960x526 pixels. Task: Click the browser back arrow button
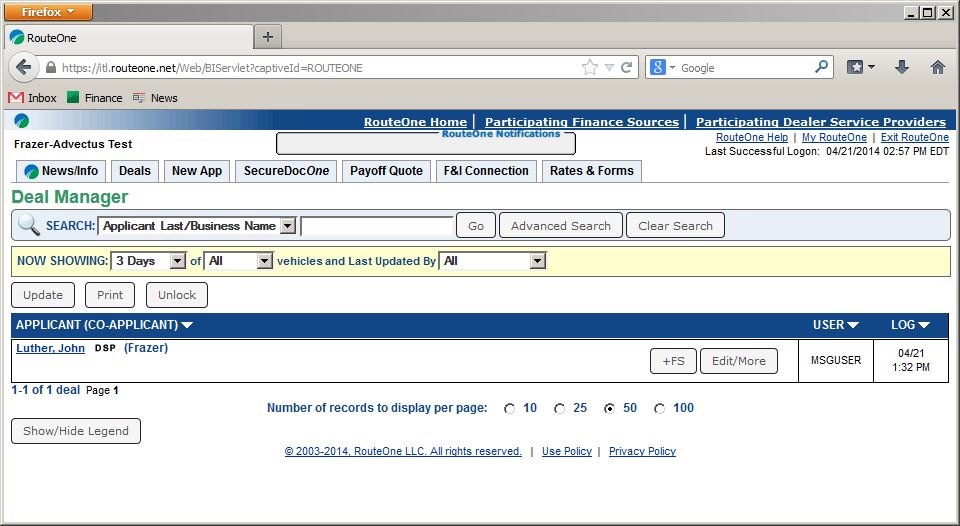23,67
